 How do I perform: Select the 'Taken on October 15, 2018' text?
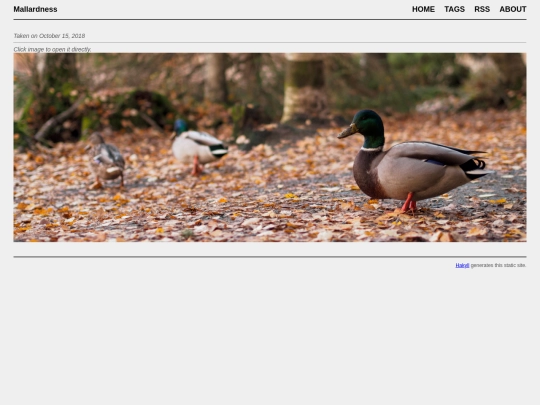click(49, 36)
